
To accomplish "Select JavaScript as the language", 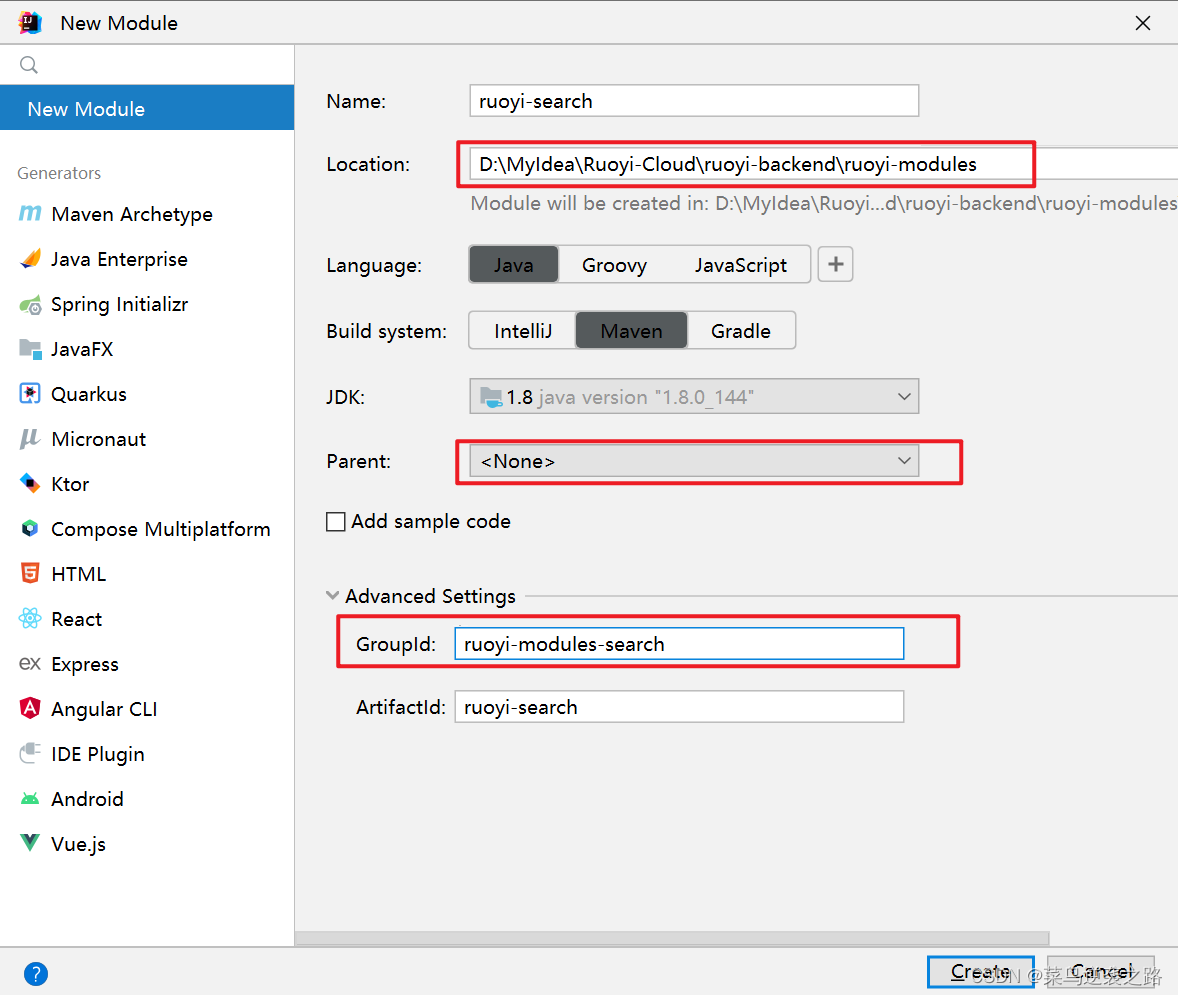I will click(741, 265).
